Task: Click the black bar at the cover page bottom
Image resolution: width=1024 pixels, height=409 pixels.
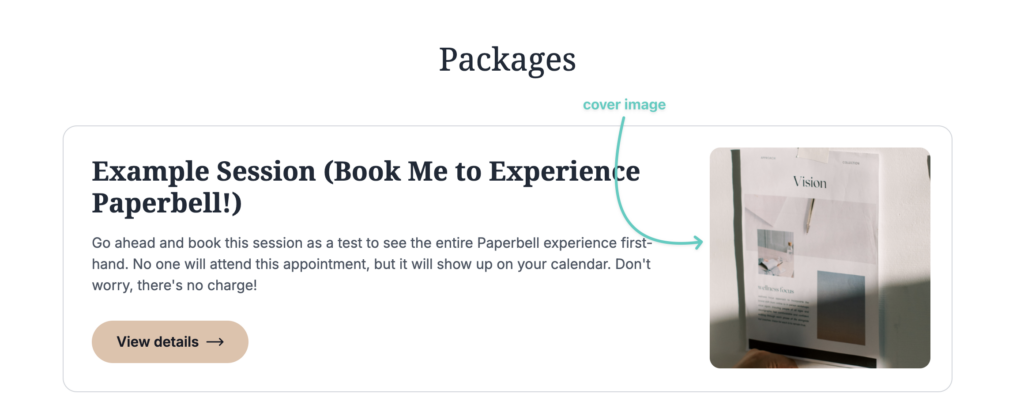Action: point(808,347)
